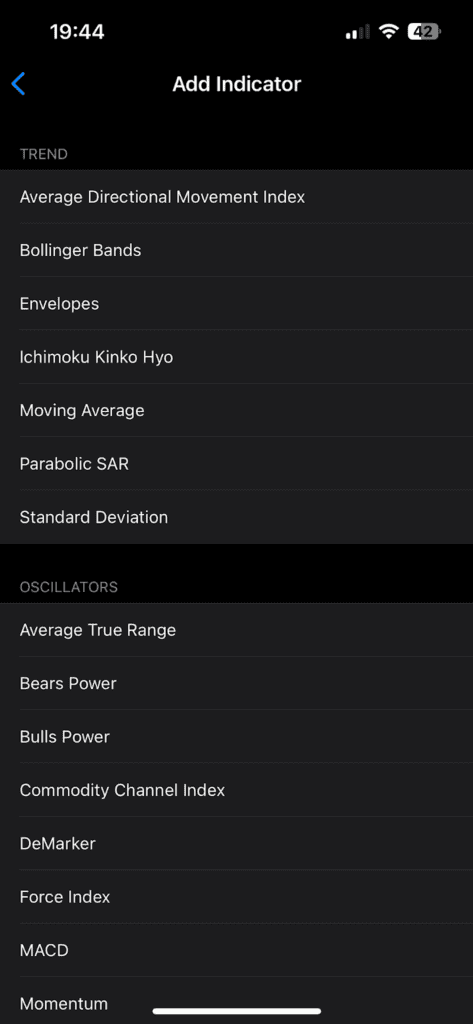Image resolution: width=473 pixels, height=1024 pixels.
Task: Choose the Envelopes indicator
Action: click(236, 304)
